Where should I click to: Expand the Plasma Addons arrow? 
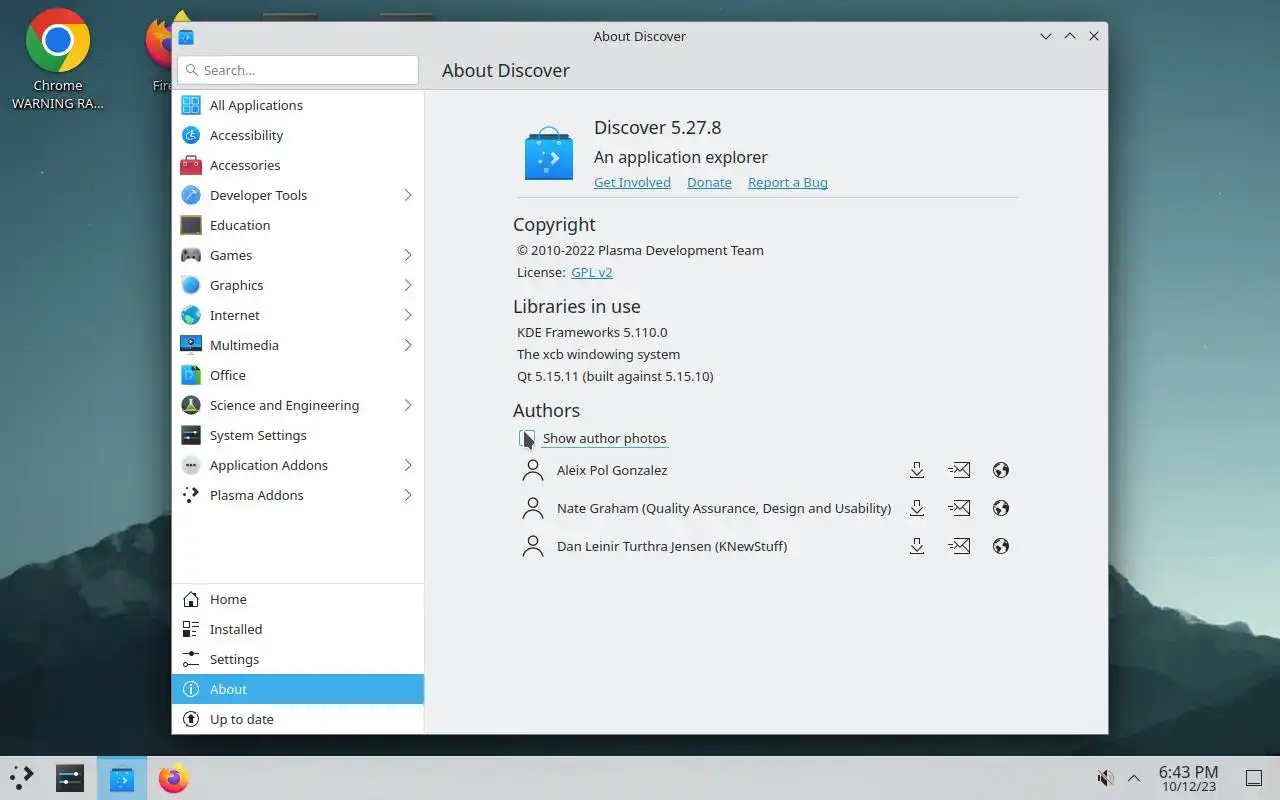click(408, 495)
